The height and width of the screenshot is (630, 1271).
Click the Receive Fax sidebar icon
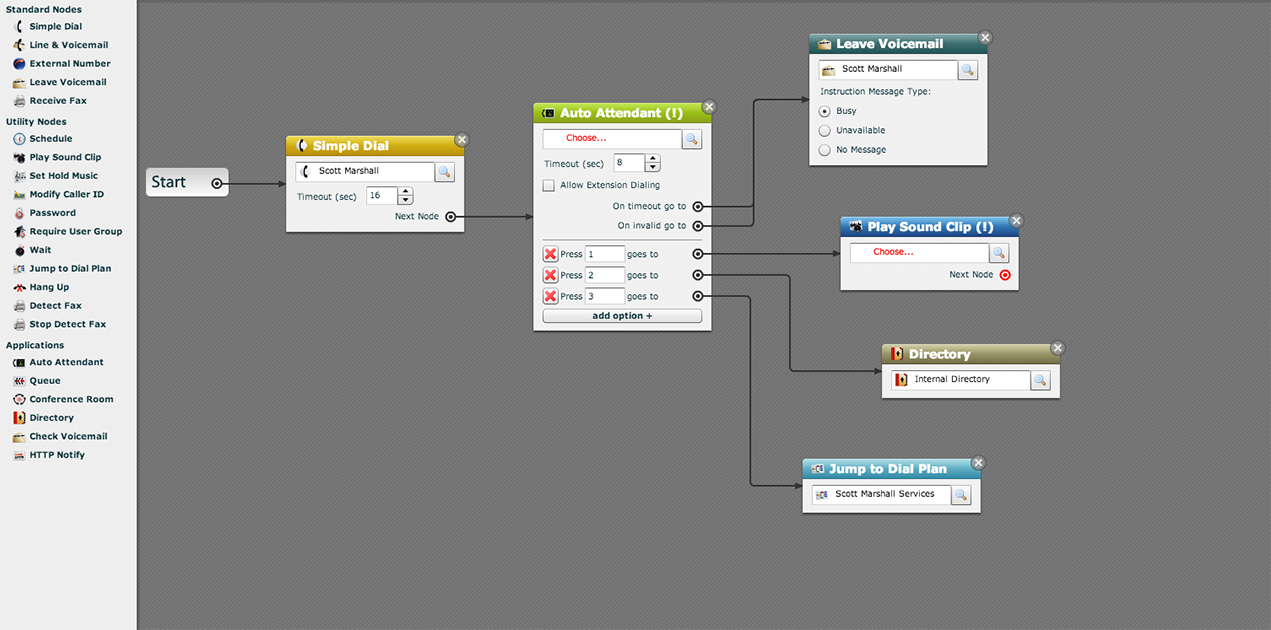click(19, 101)
